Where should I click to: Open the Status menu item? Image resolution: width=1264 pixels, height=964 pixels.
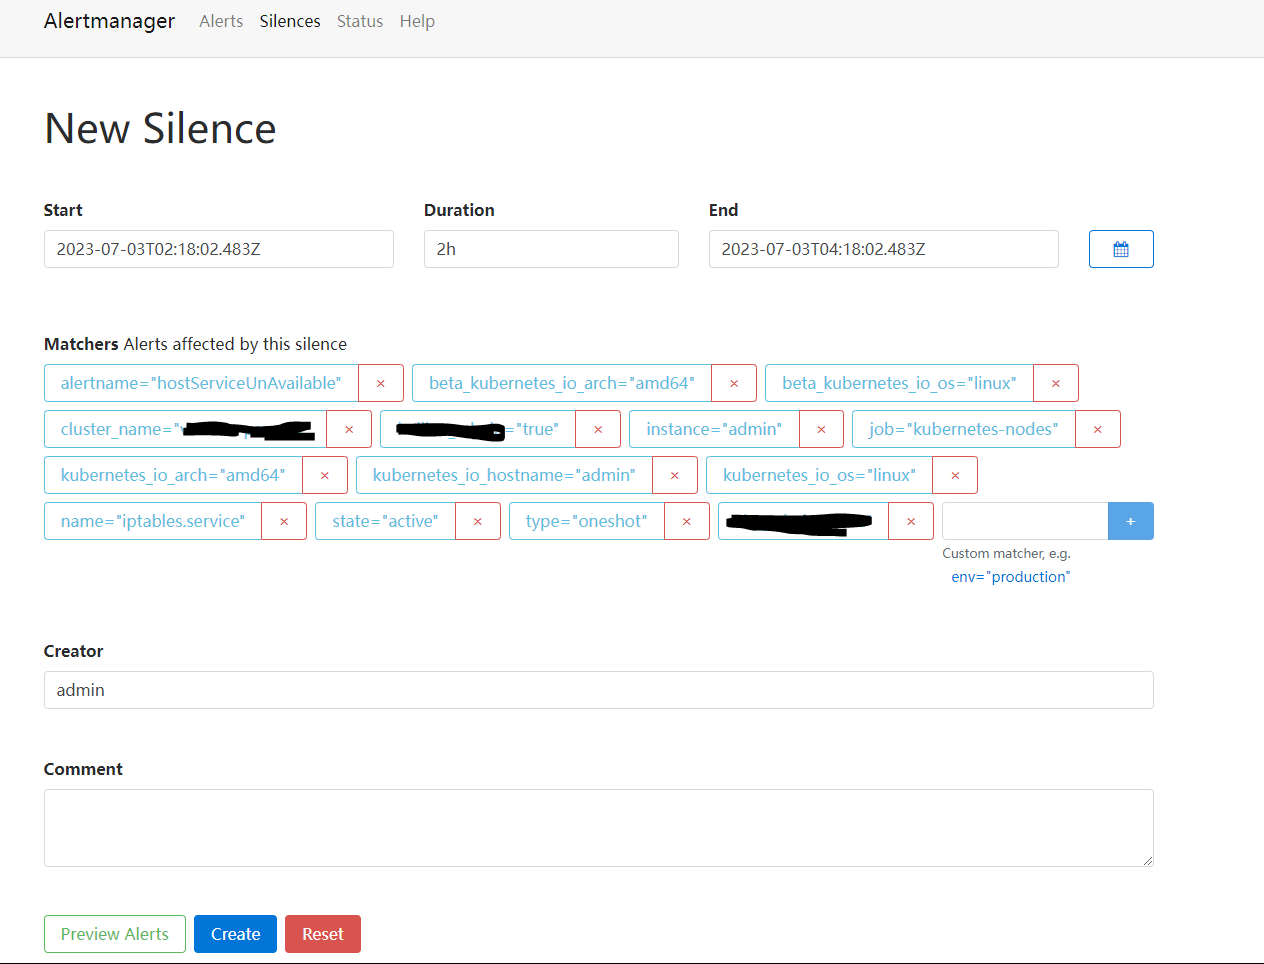pos(359,21)
